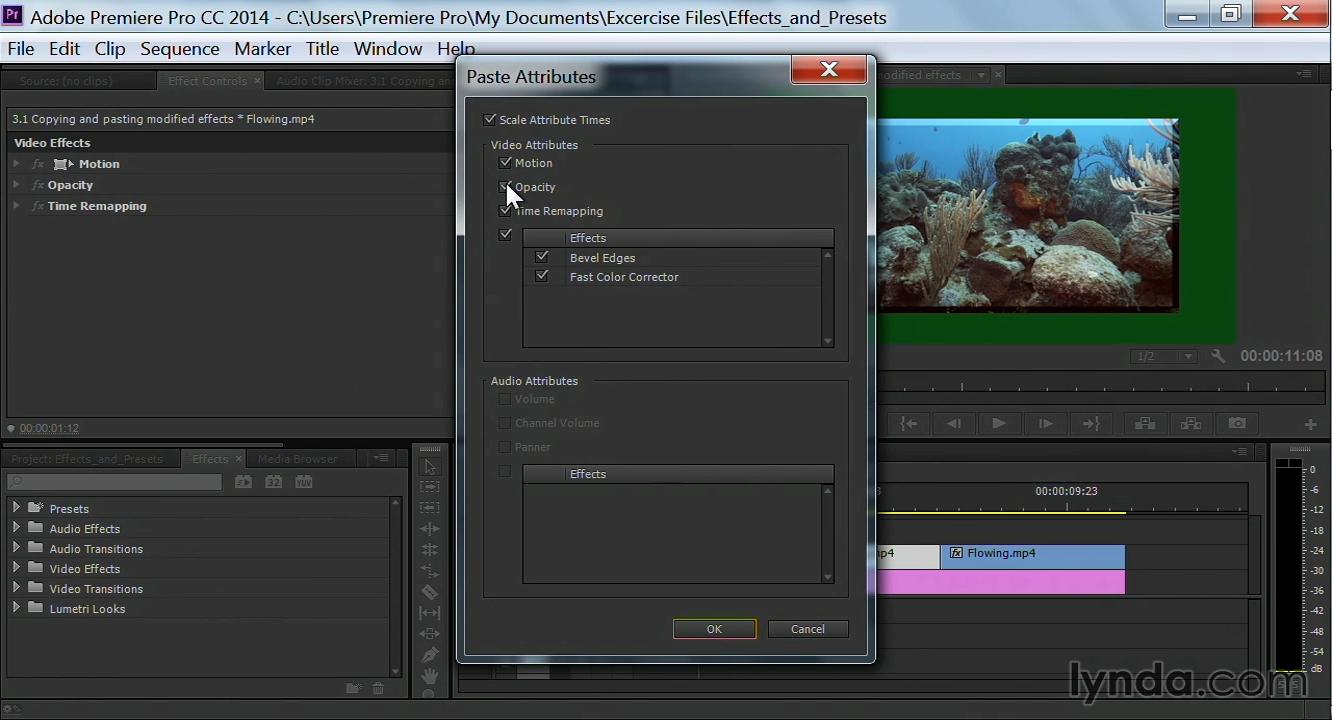1332x720 pixels.
Task: Uncheck the Motion video attribute
Action: [x=505, y=163]
